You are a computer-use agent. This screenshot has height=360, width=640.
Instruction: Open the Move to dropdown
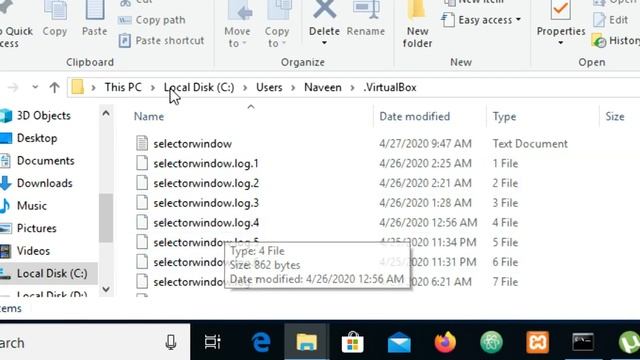[x=237, y=24]
